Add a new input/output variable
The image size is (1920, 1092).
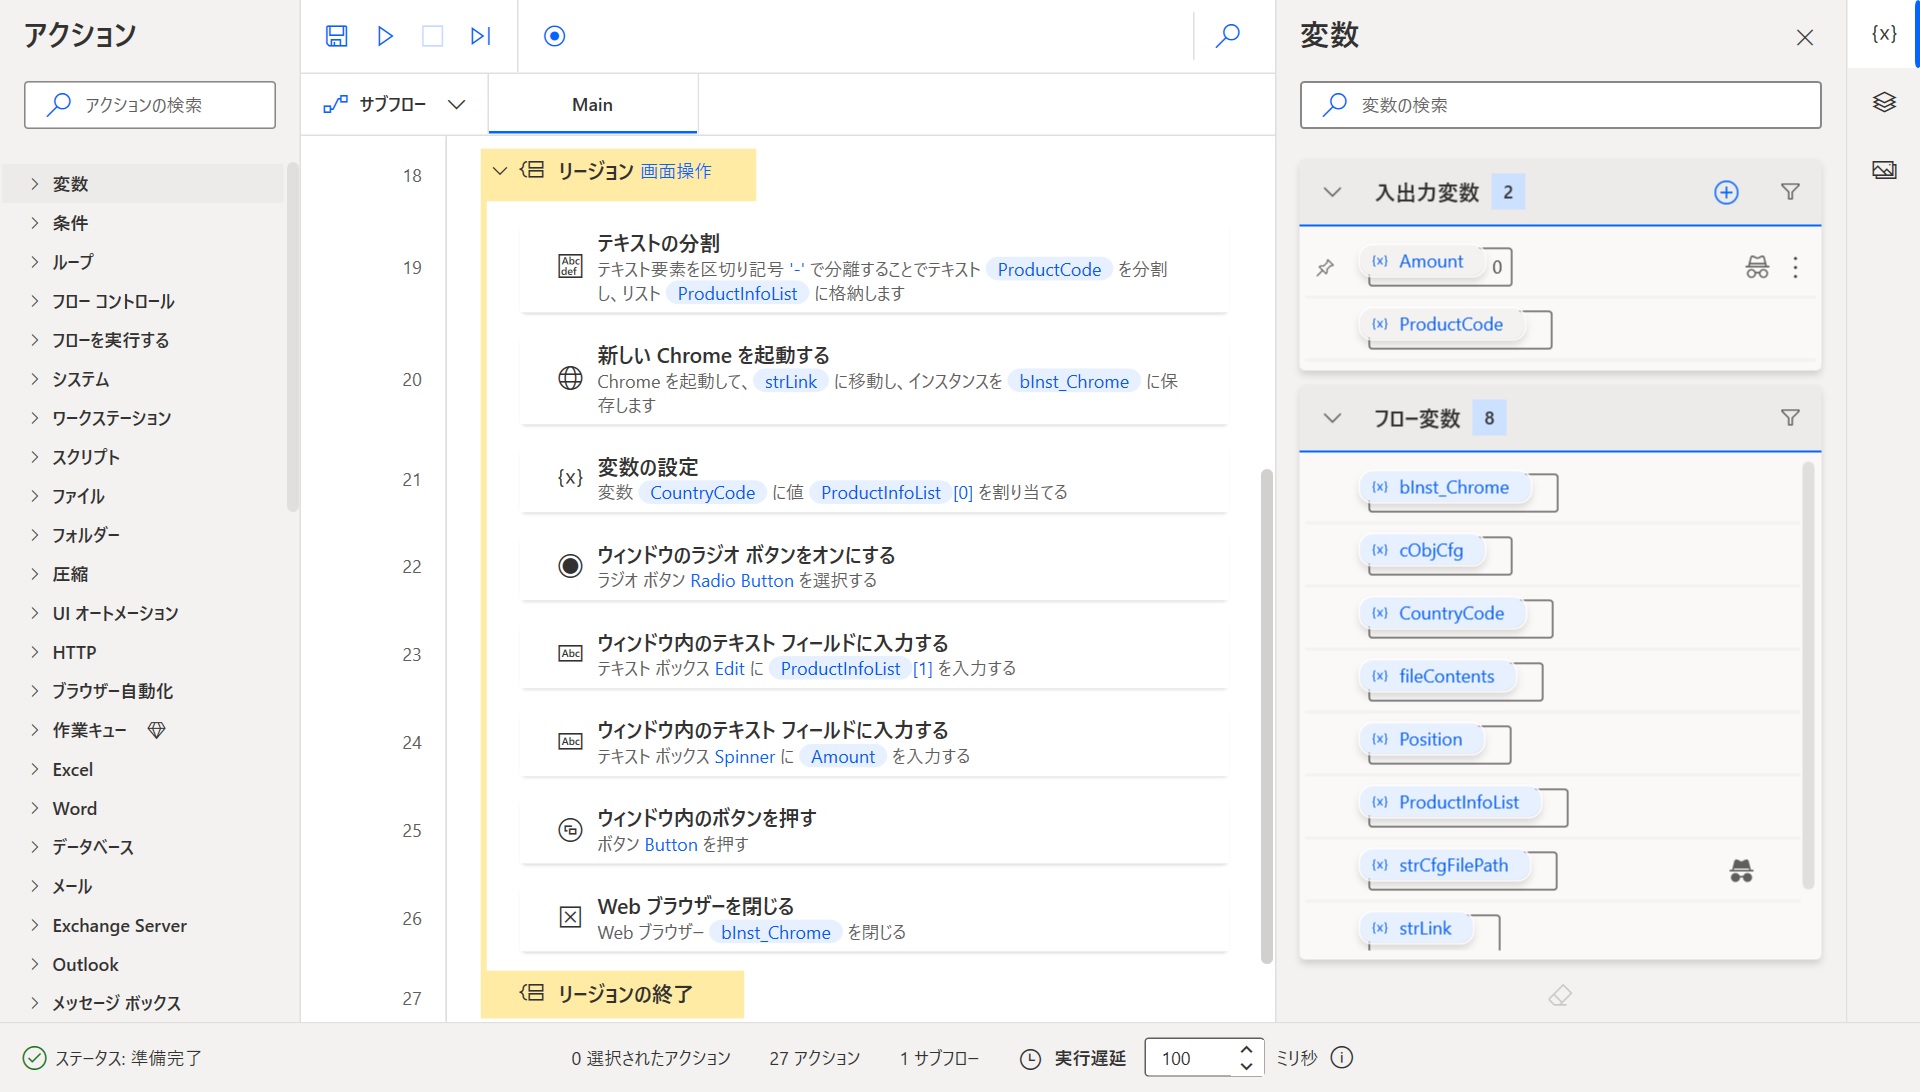[x=1726, y=192]
